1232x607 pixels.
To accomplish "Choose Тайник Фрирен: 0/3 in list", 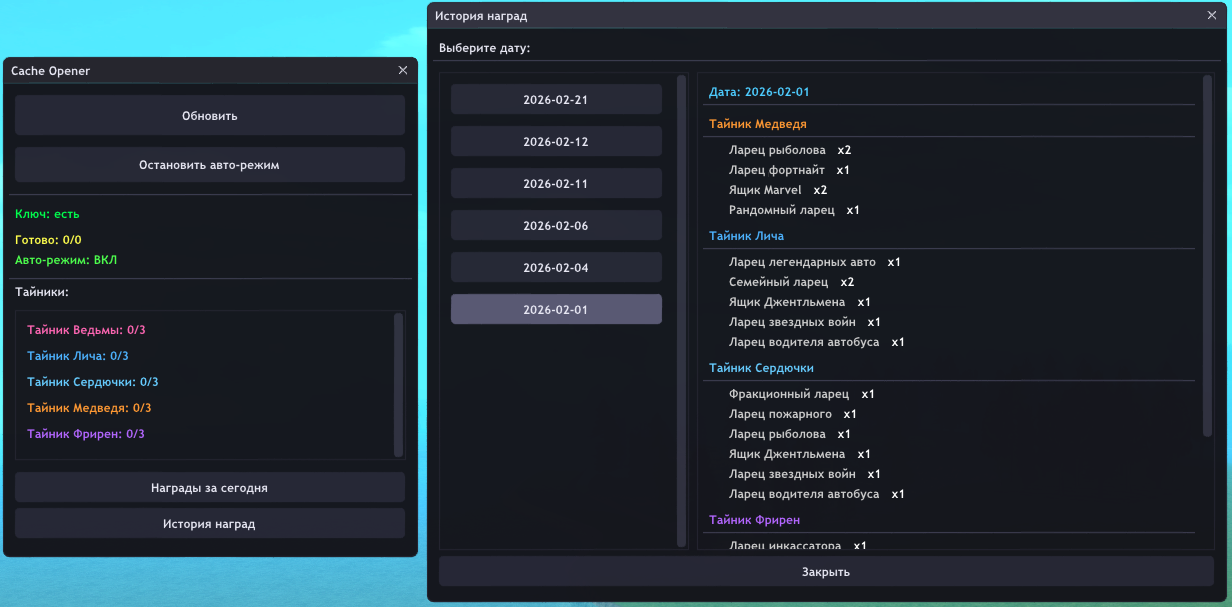I will tap(86, 434).
